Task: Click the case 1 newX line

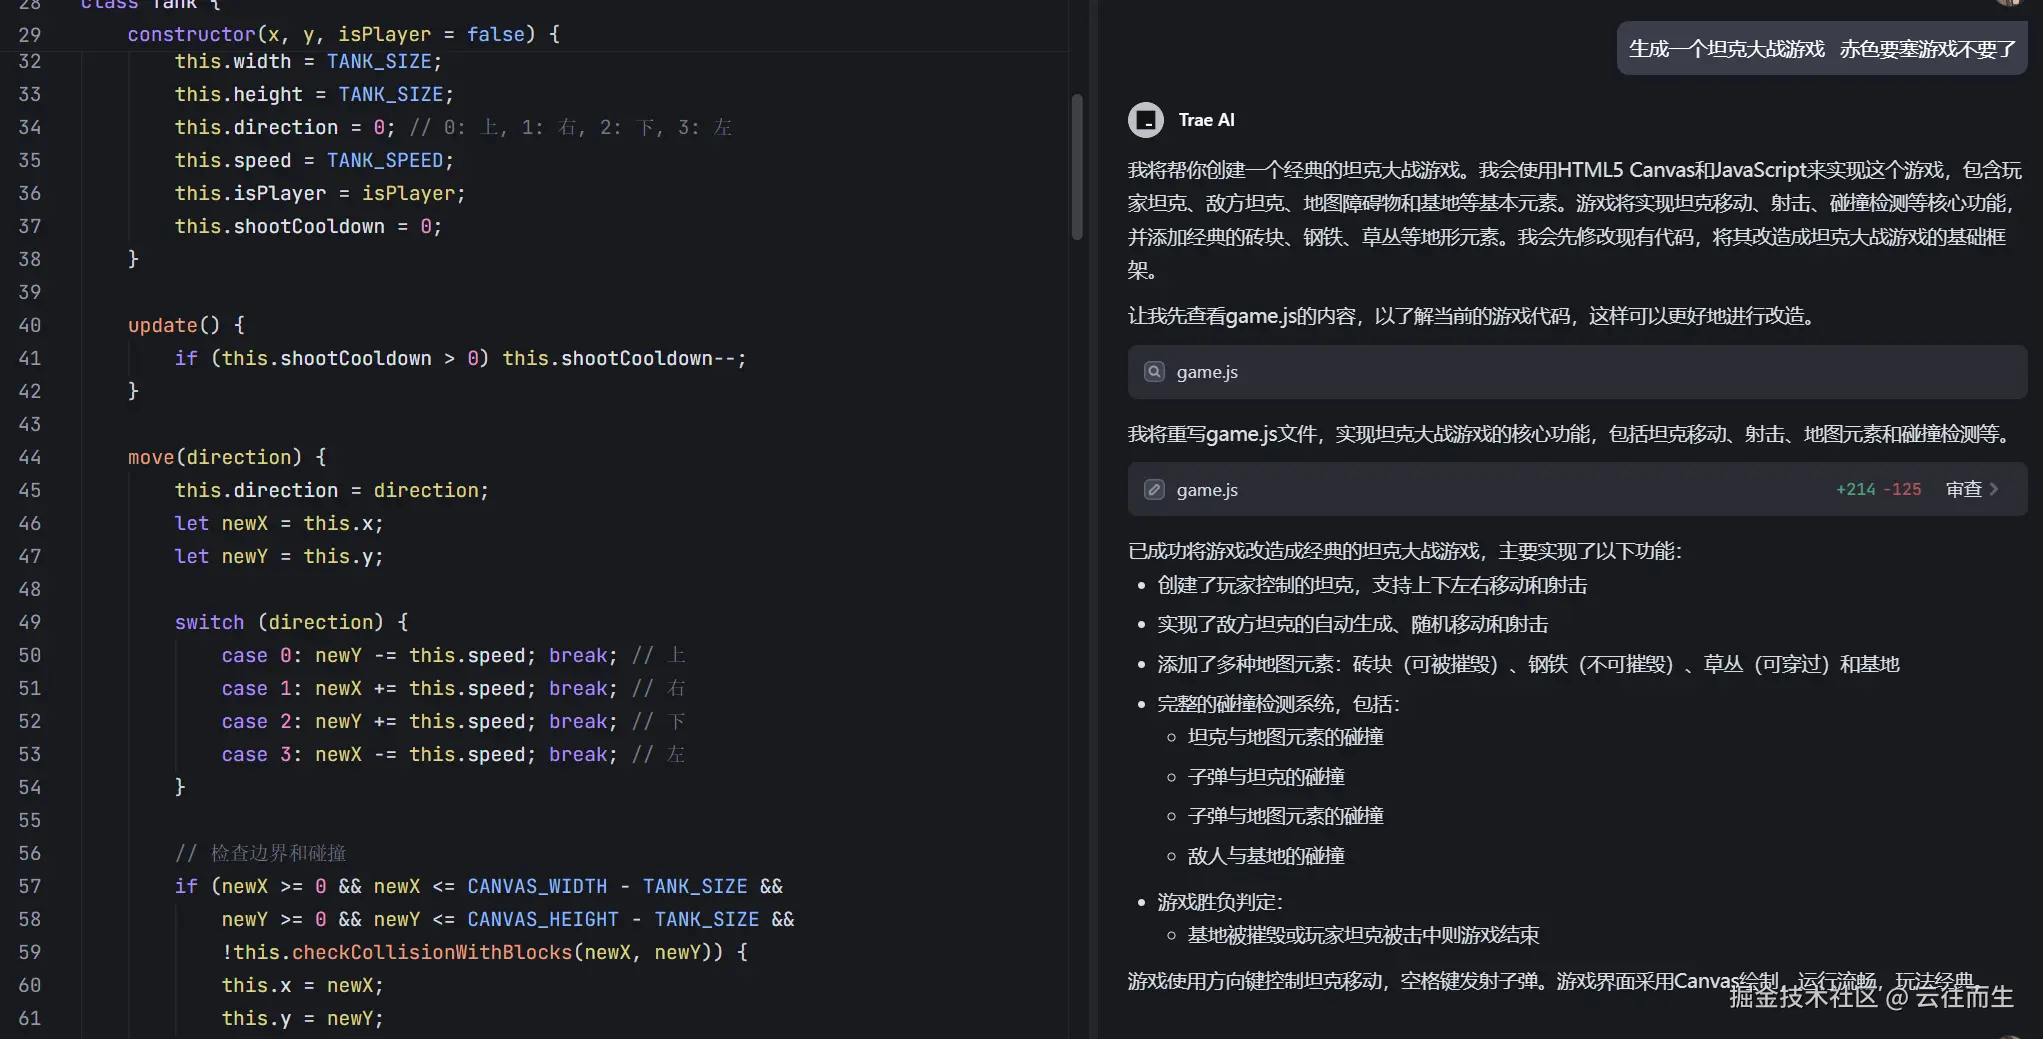Action: [453, 688]
